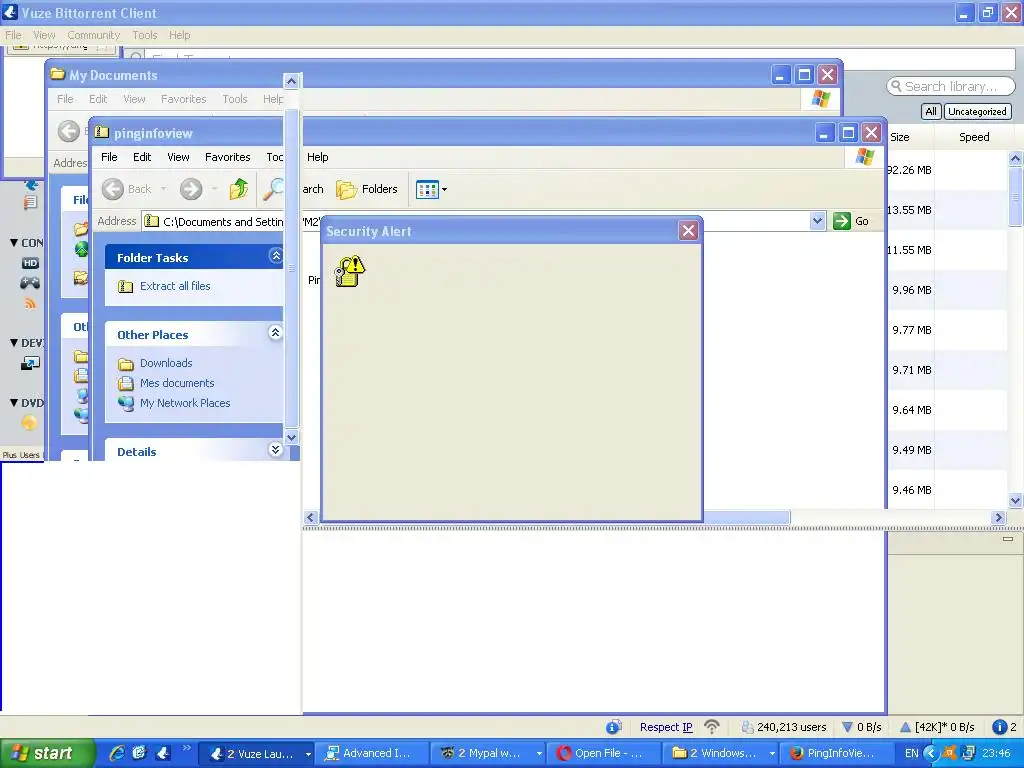
Task: Close the Security Alert dialog
Action: coord(688,231)
